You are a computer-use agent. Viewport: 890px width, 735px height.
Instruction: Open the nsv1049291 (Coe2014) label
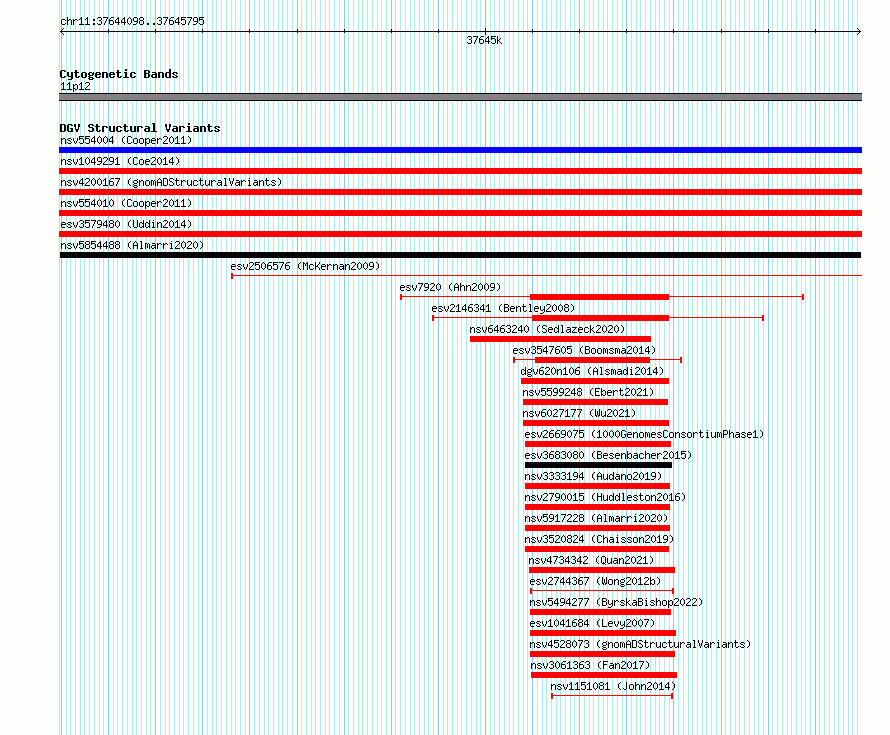tap(120, 161)
